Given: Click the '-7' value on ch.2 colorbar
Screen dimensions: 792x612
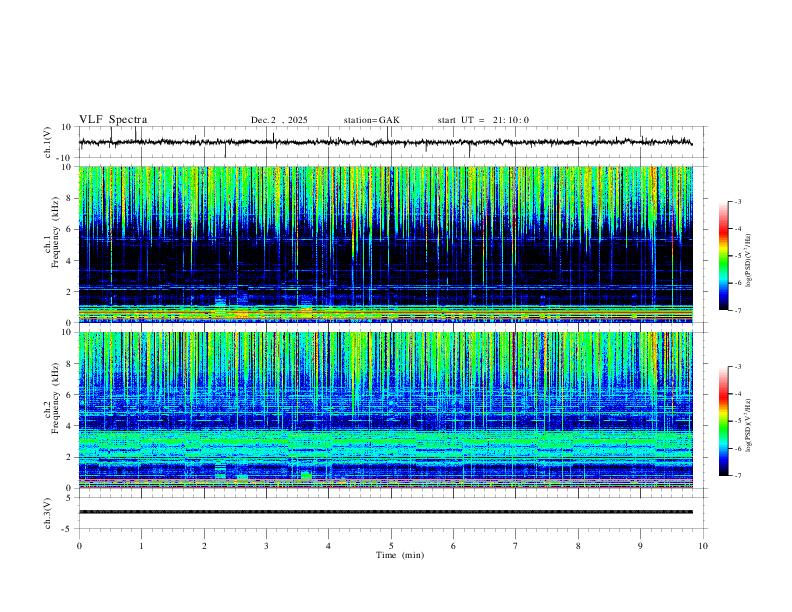Looking at the screenshot, I should (737, 476).
